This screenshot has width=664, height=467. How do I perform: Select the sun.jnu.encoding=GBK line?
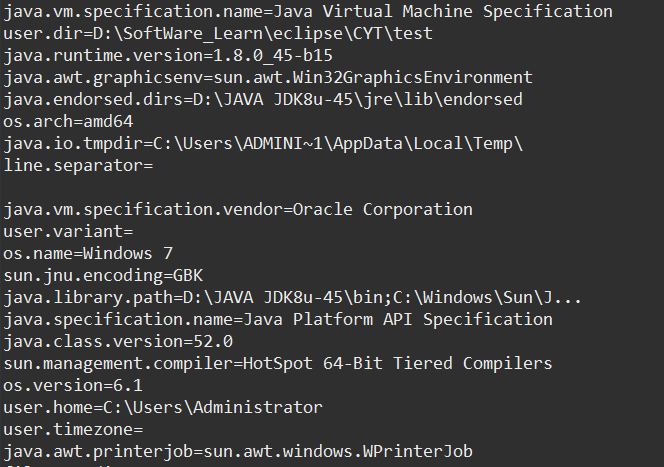point(103,276)
